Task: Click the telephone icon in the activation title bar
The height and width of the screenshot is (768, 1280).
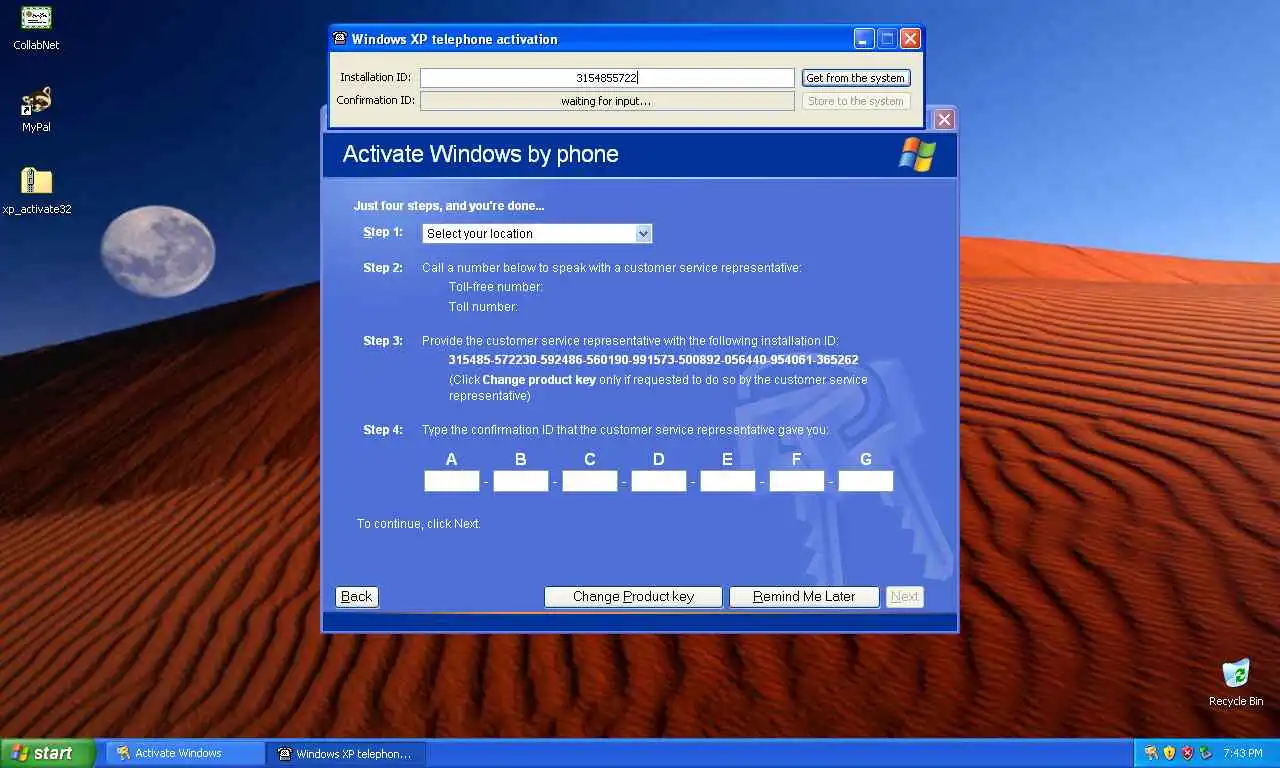Action: point(340,39)
